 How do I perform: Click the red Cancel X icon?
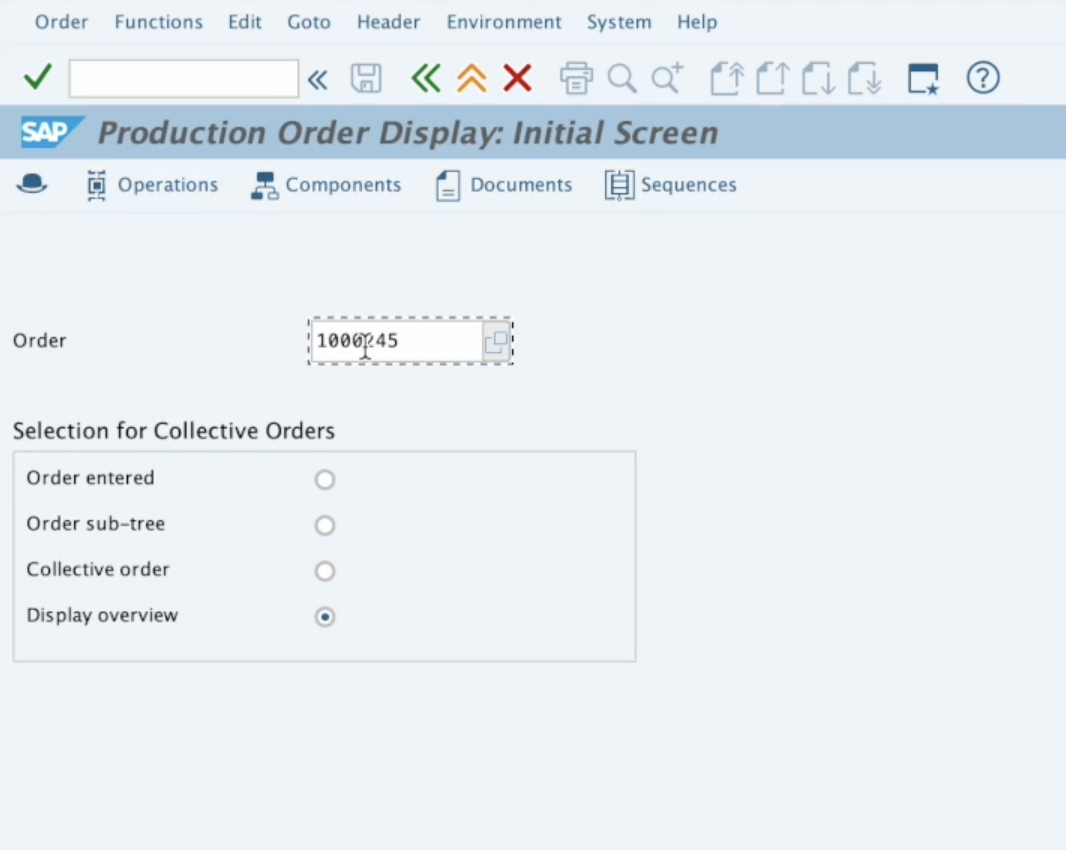517,78
